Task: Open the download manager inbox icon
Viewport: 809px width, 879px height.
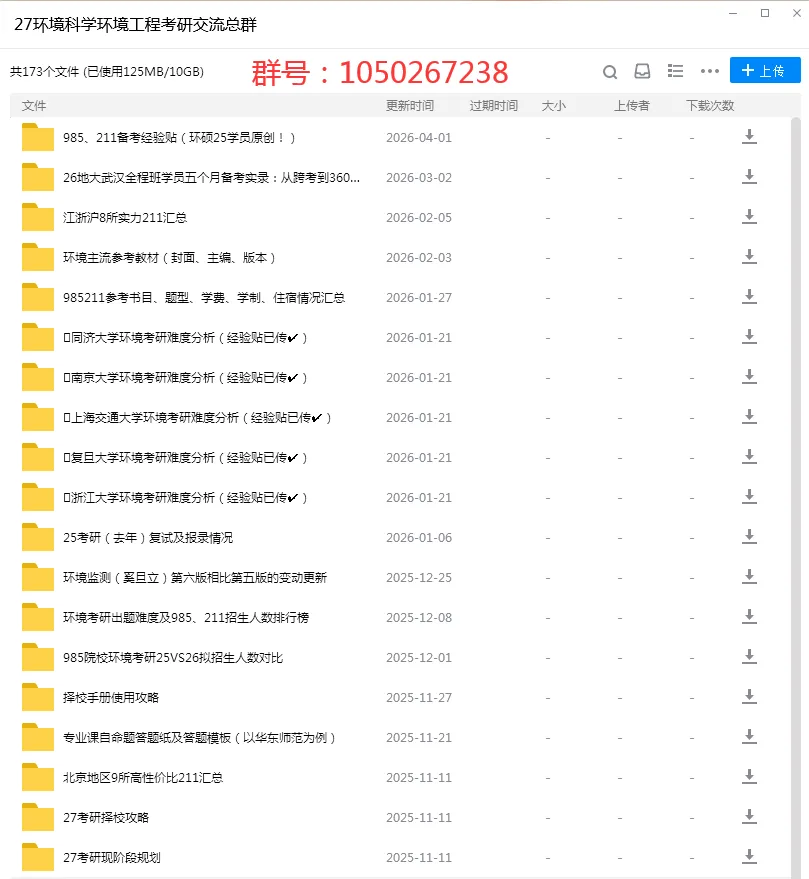Action: [x=642, y=71]
